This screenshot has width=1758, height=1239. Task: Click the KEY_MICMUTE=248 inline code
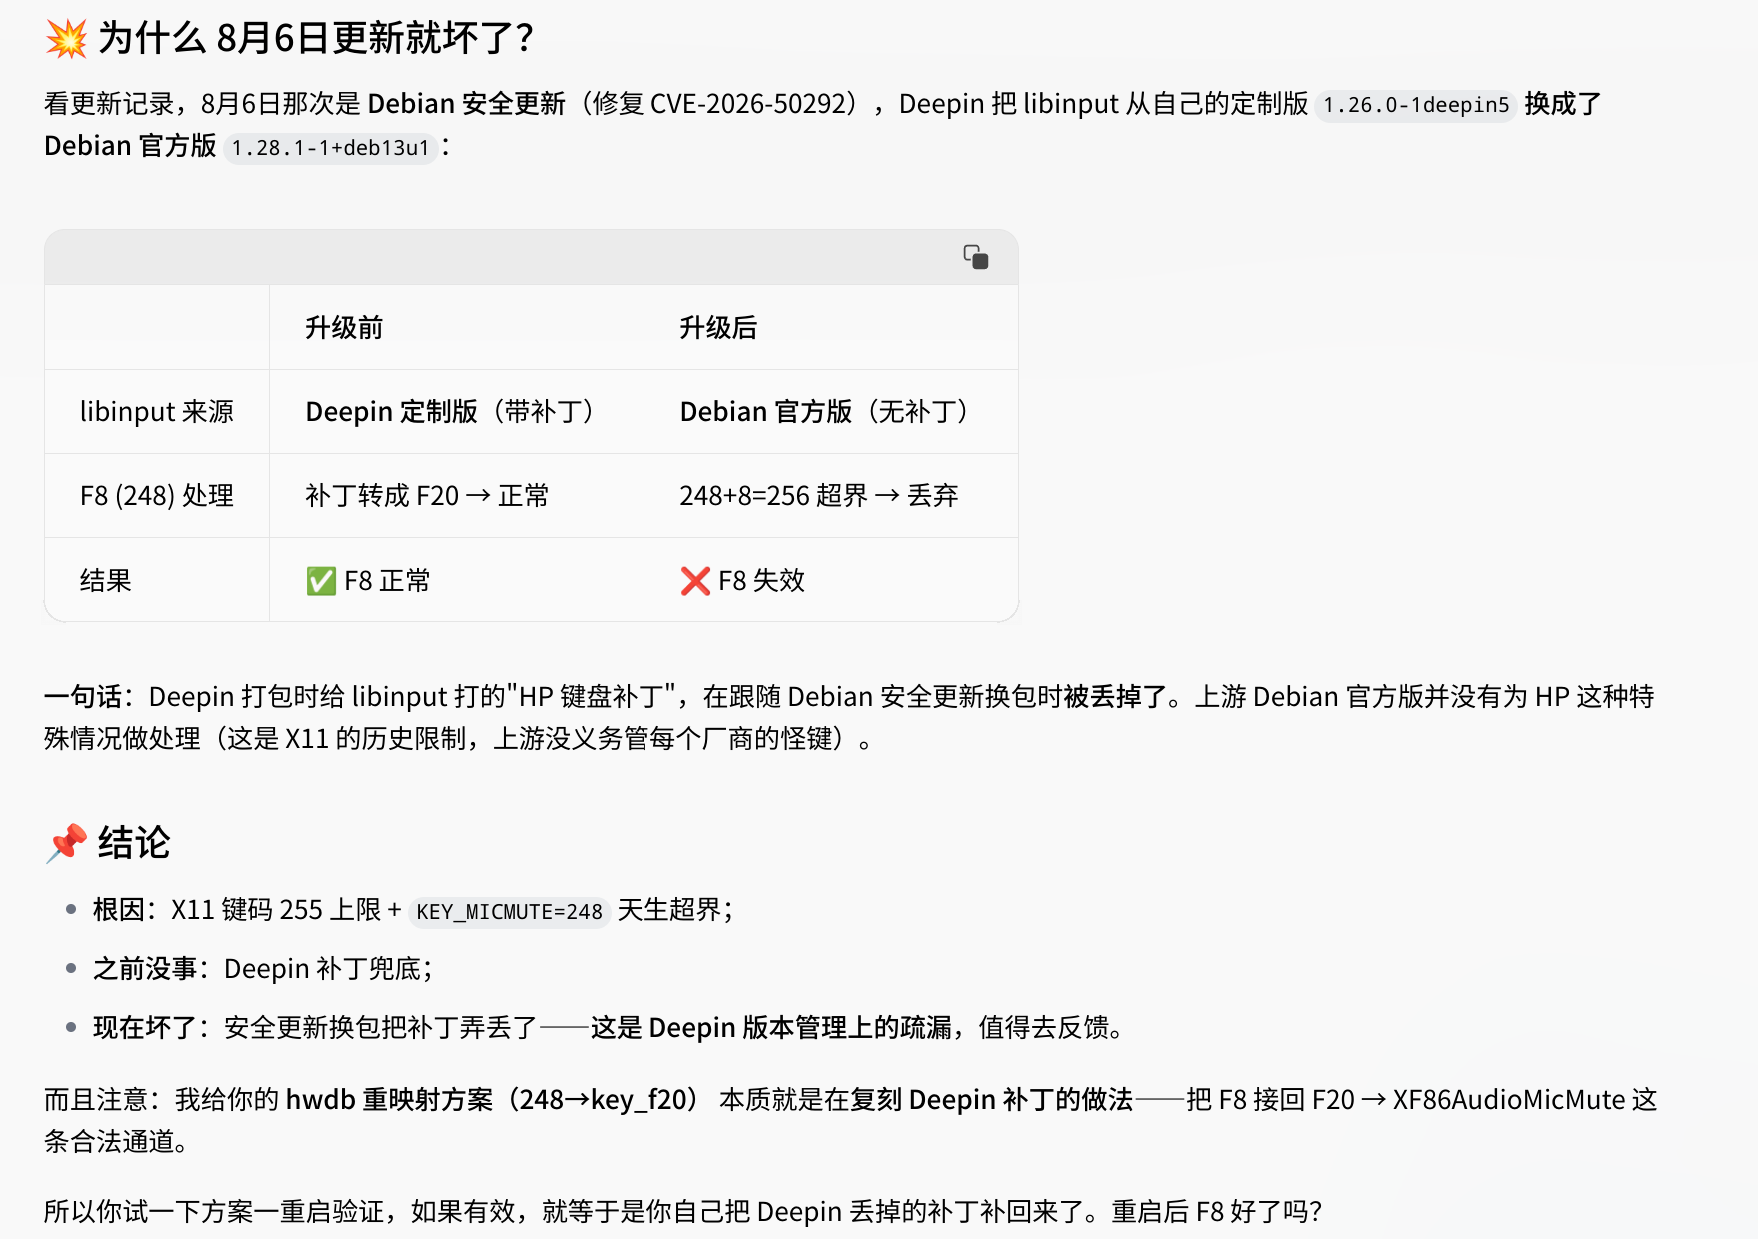point(509,912)
